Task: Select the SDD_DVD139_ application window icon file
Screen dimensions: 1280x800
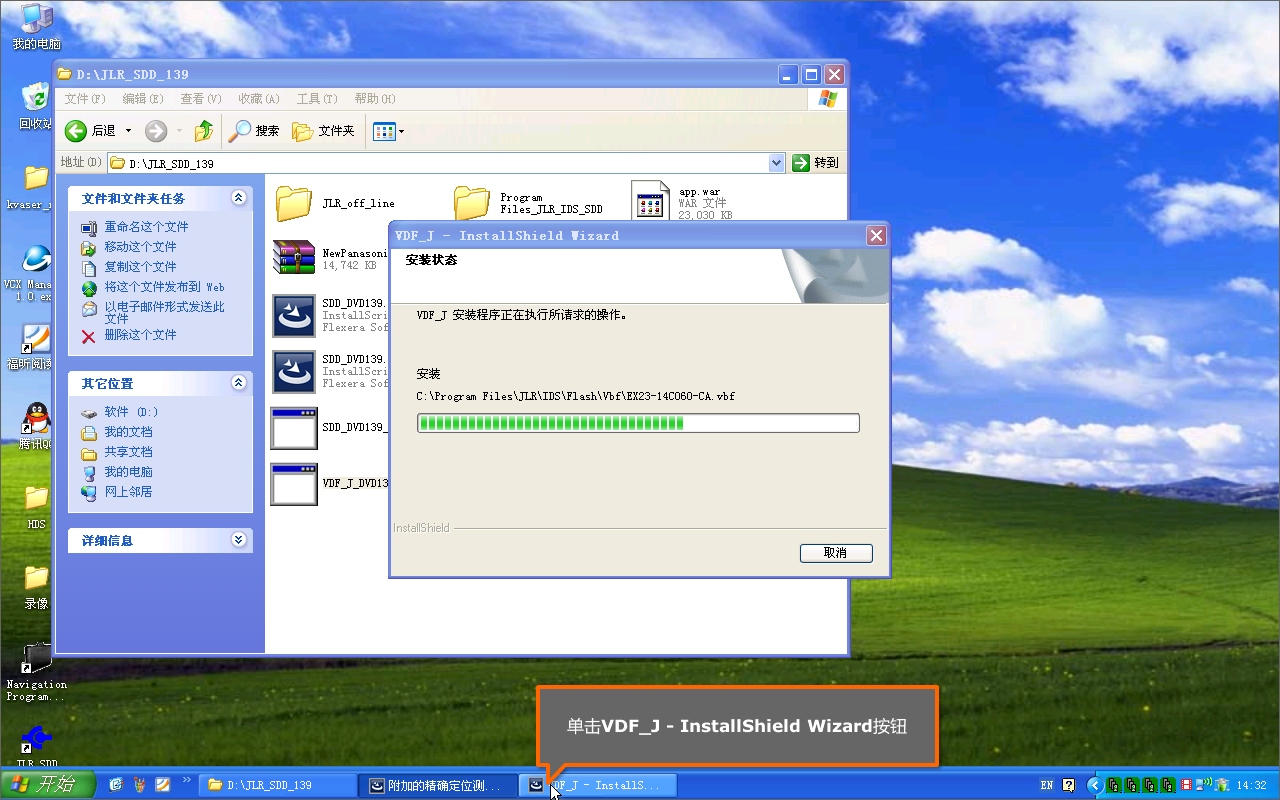Action: point(294,428)
